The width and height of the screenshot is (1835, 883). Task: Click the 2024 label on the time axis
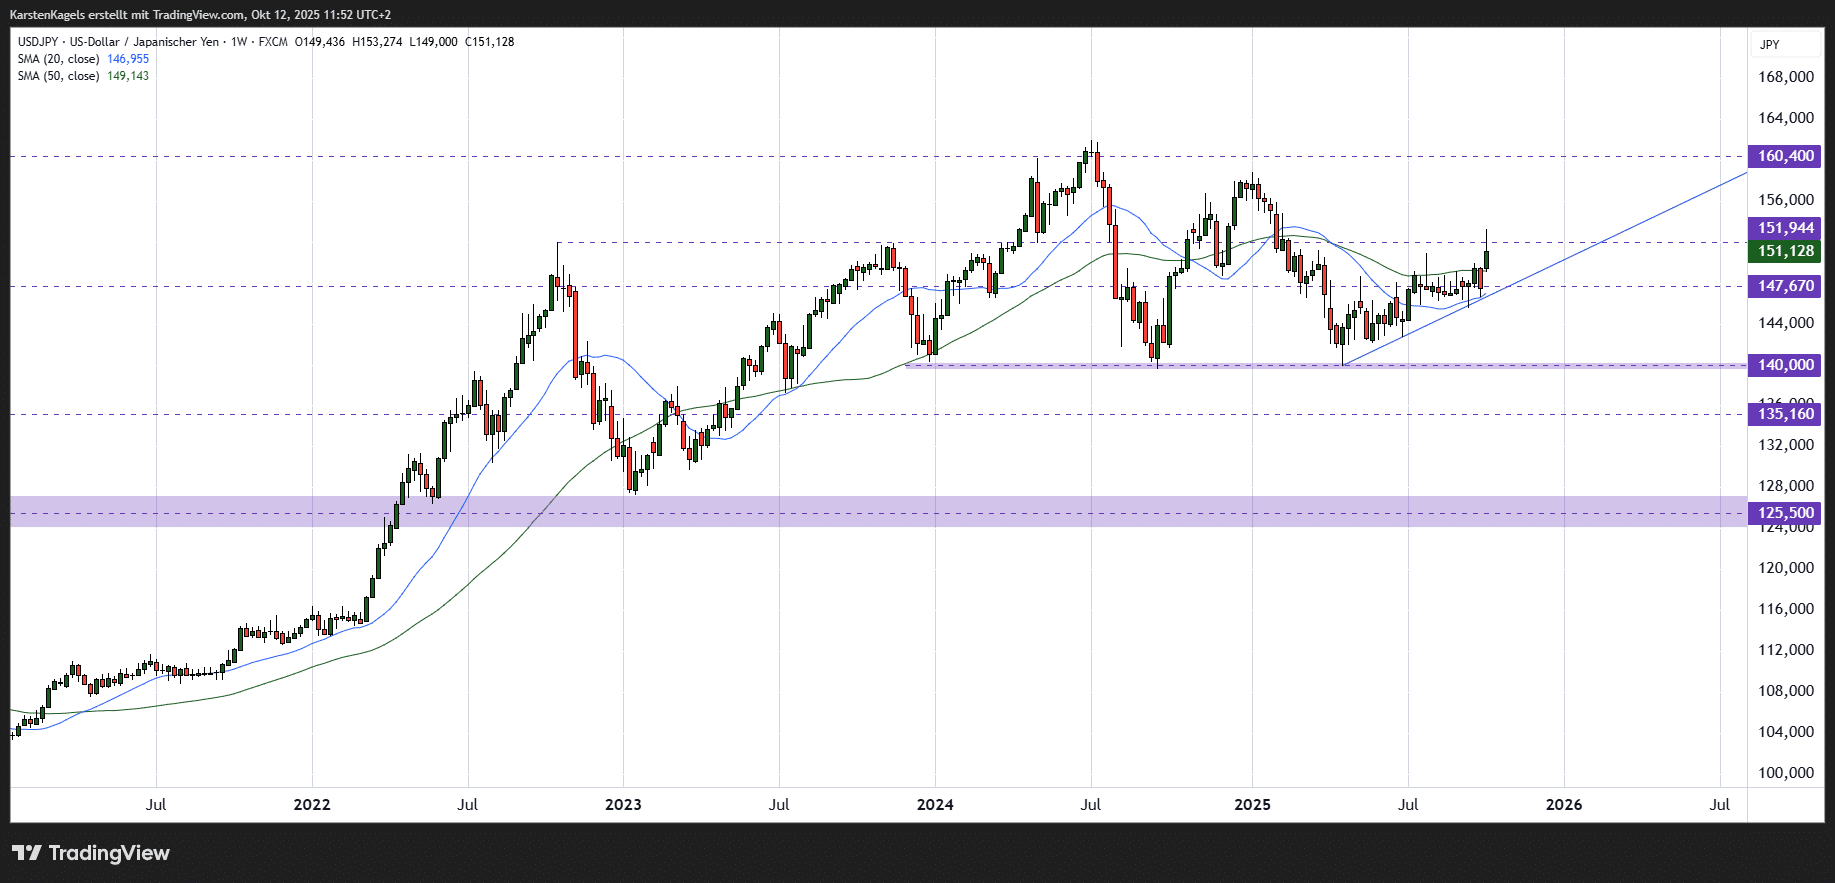pos(935,804)
